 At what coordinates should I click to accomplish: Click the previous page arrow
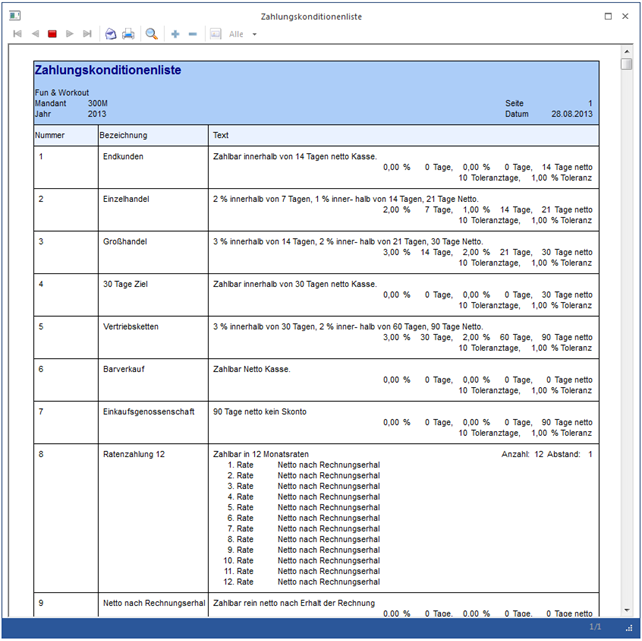35,34
